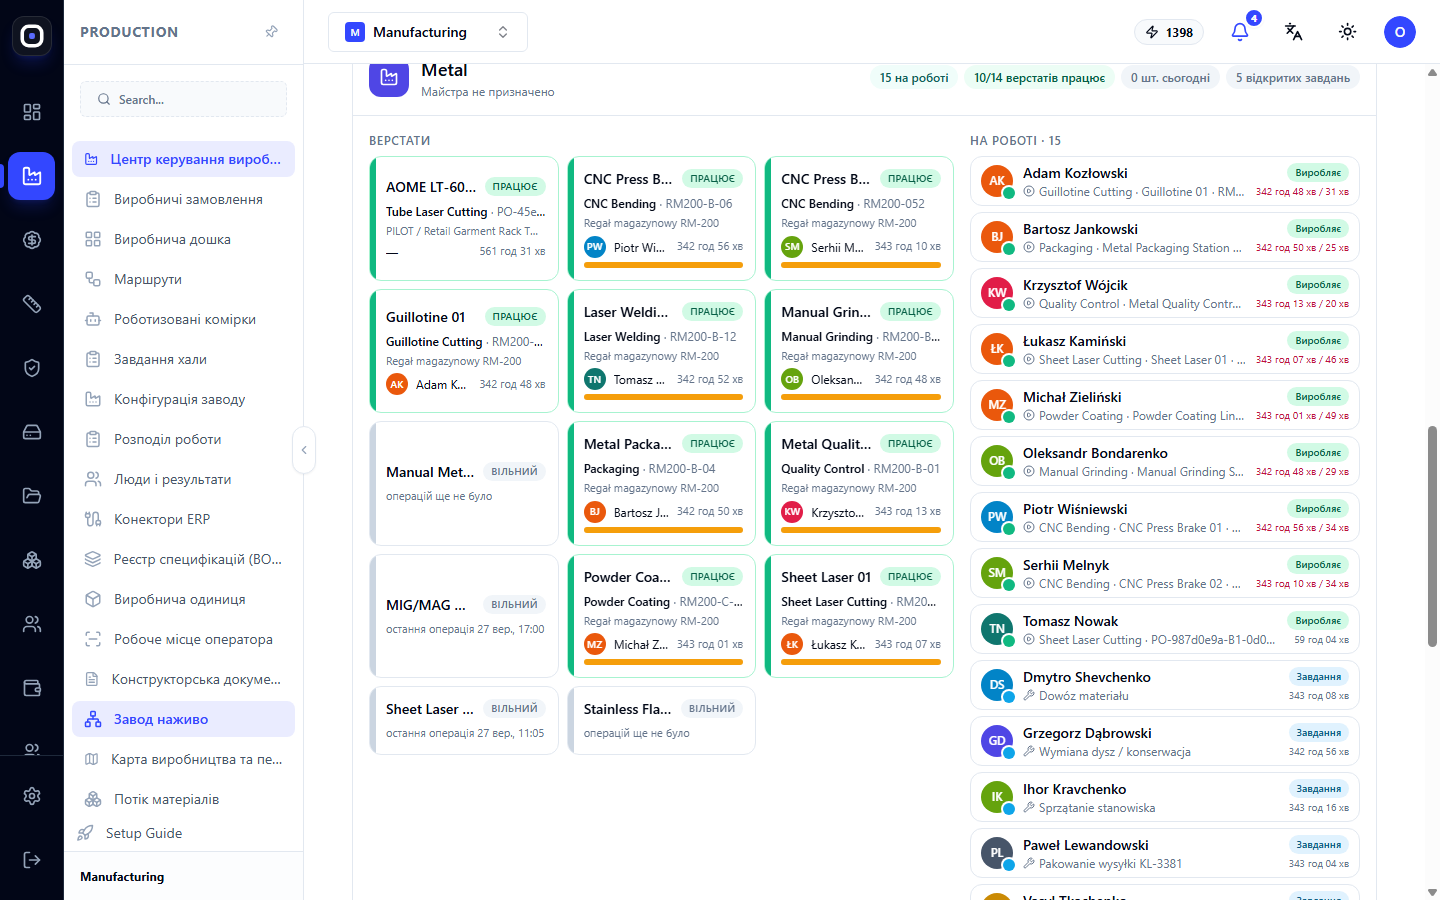
Task: Open the folder icon in left rail
Action: 32,496
